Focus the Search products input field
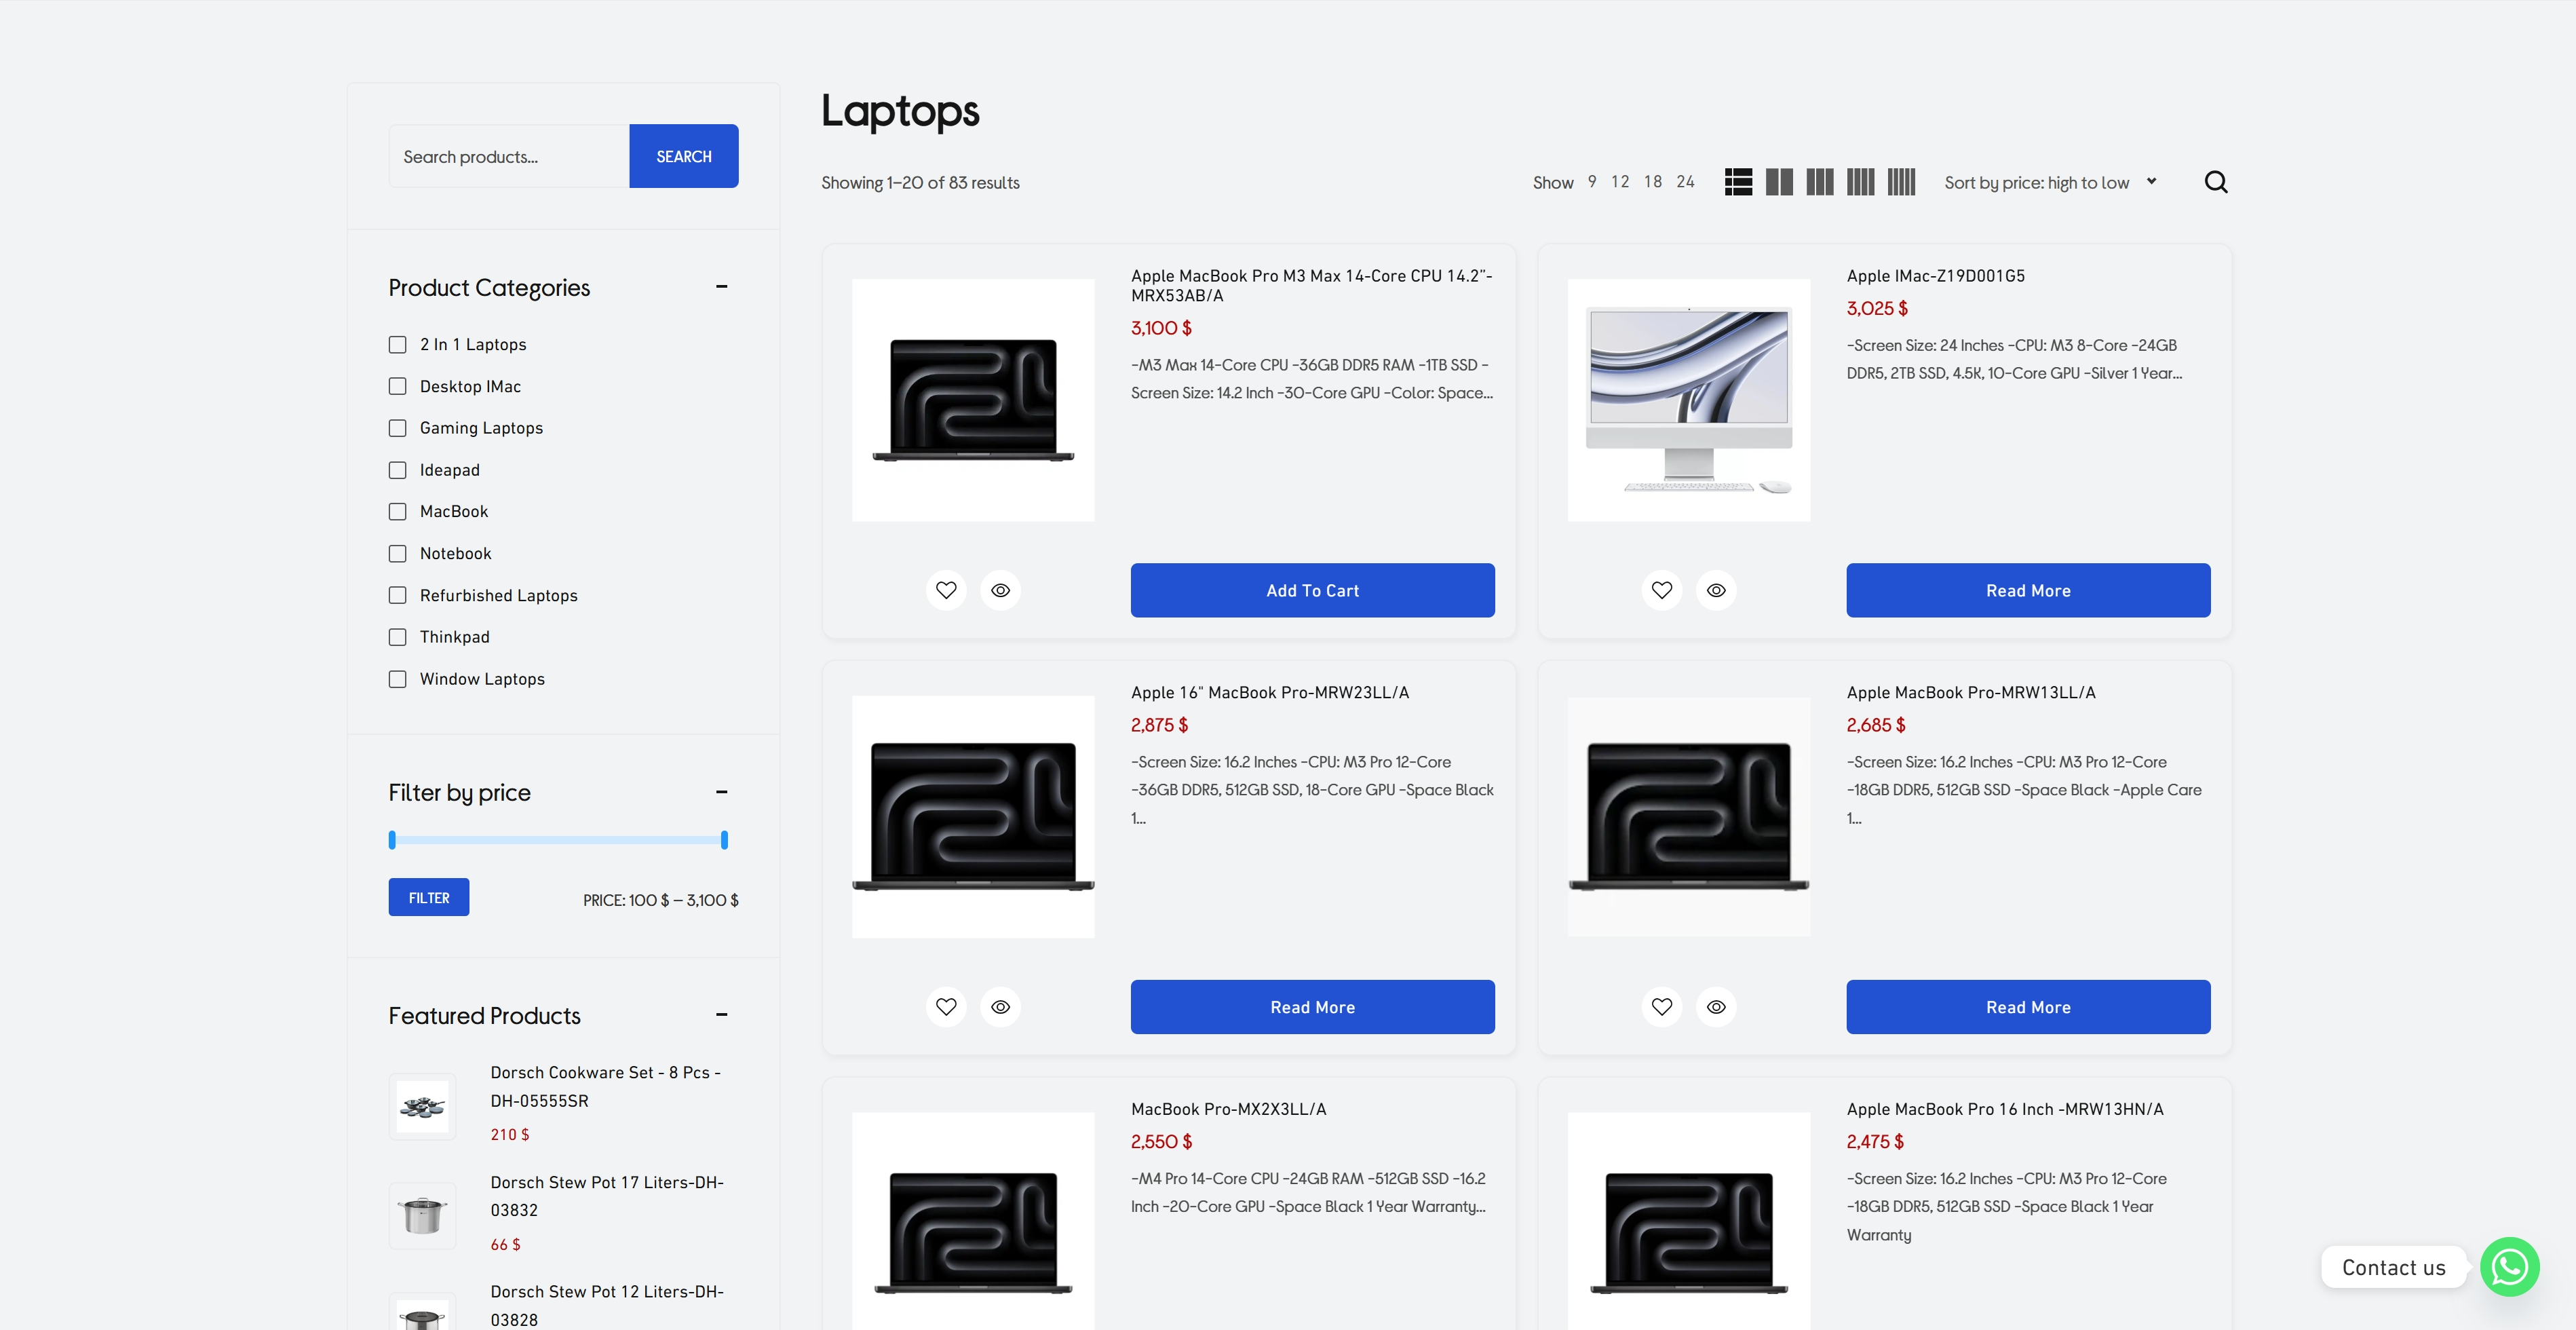 click(x=509, y=157)
